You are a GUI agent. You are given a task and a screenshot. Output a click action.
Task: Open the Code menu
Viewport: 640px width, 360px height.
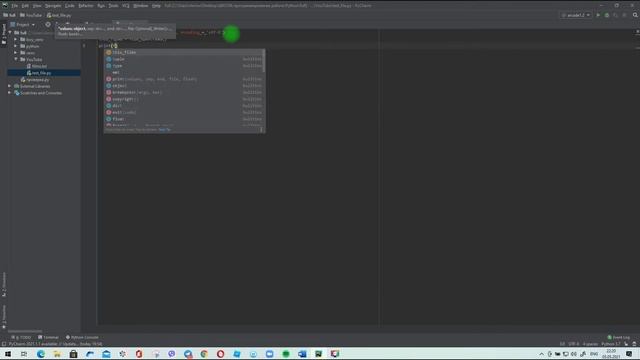coord(70,6)
